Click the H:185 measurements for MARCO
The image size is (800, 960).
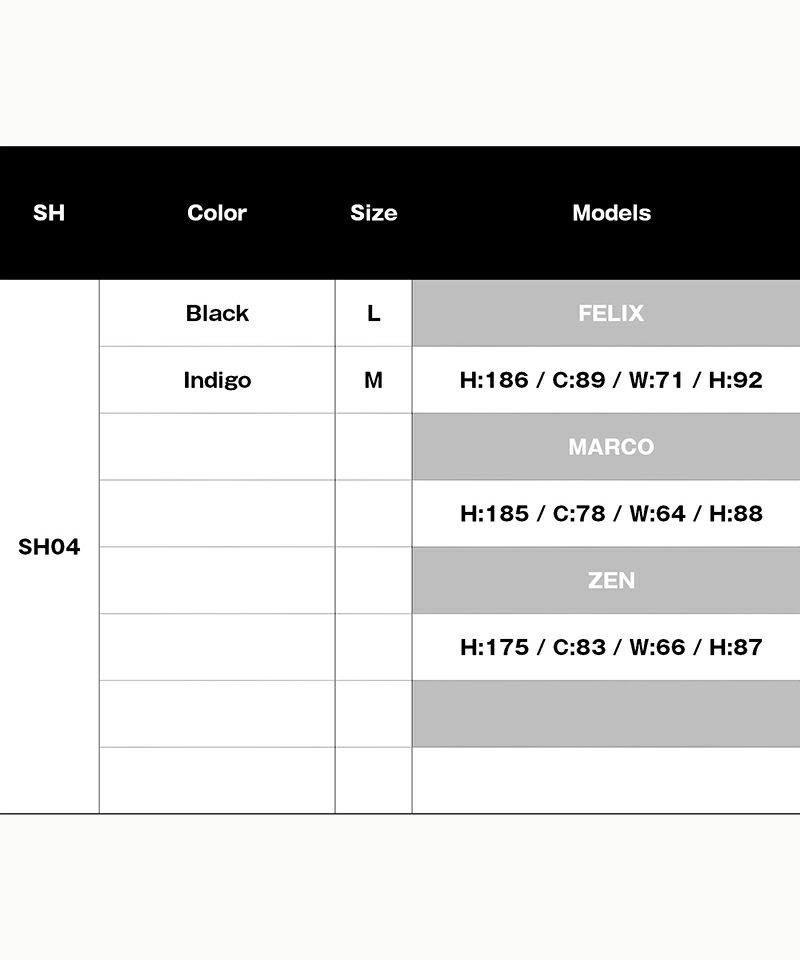[x=611, y=513]
